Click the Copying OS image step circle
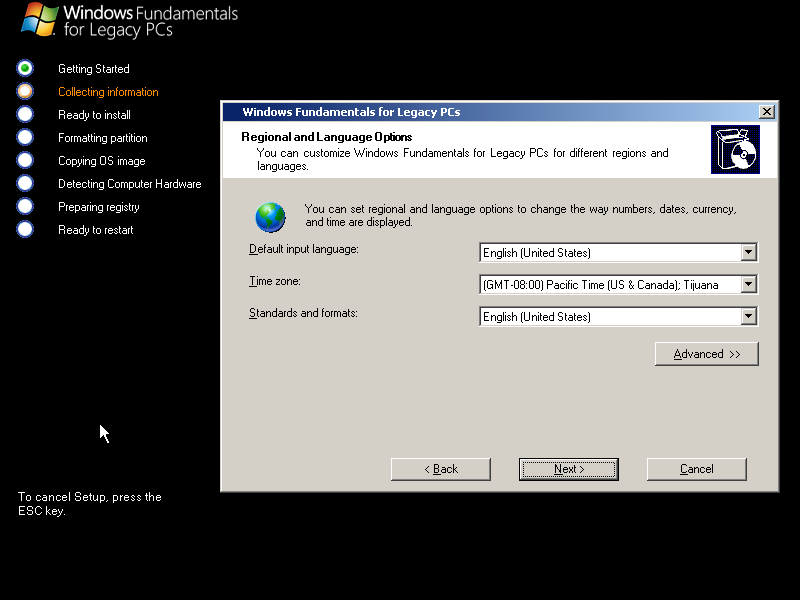Viewport: 800px width, 600px height. click(24, 160)
